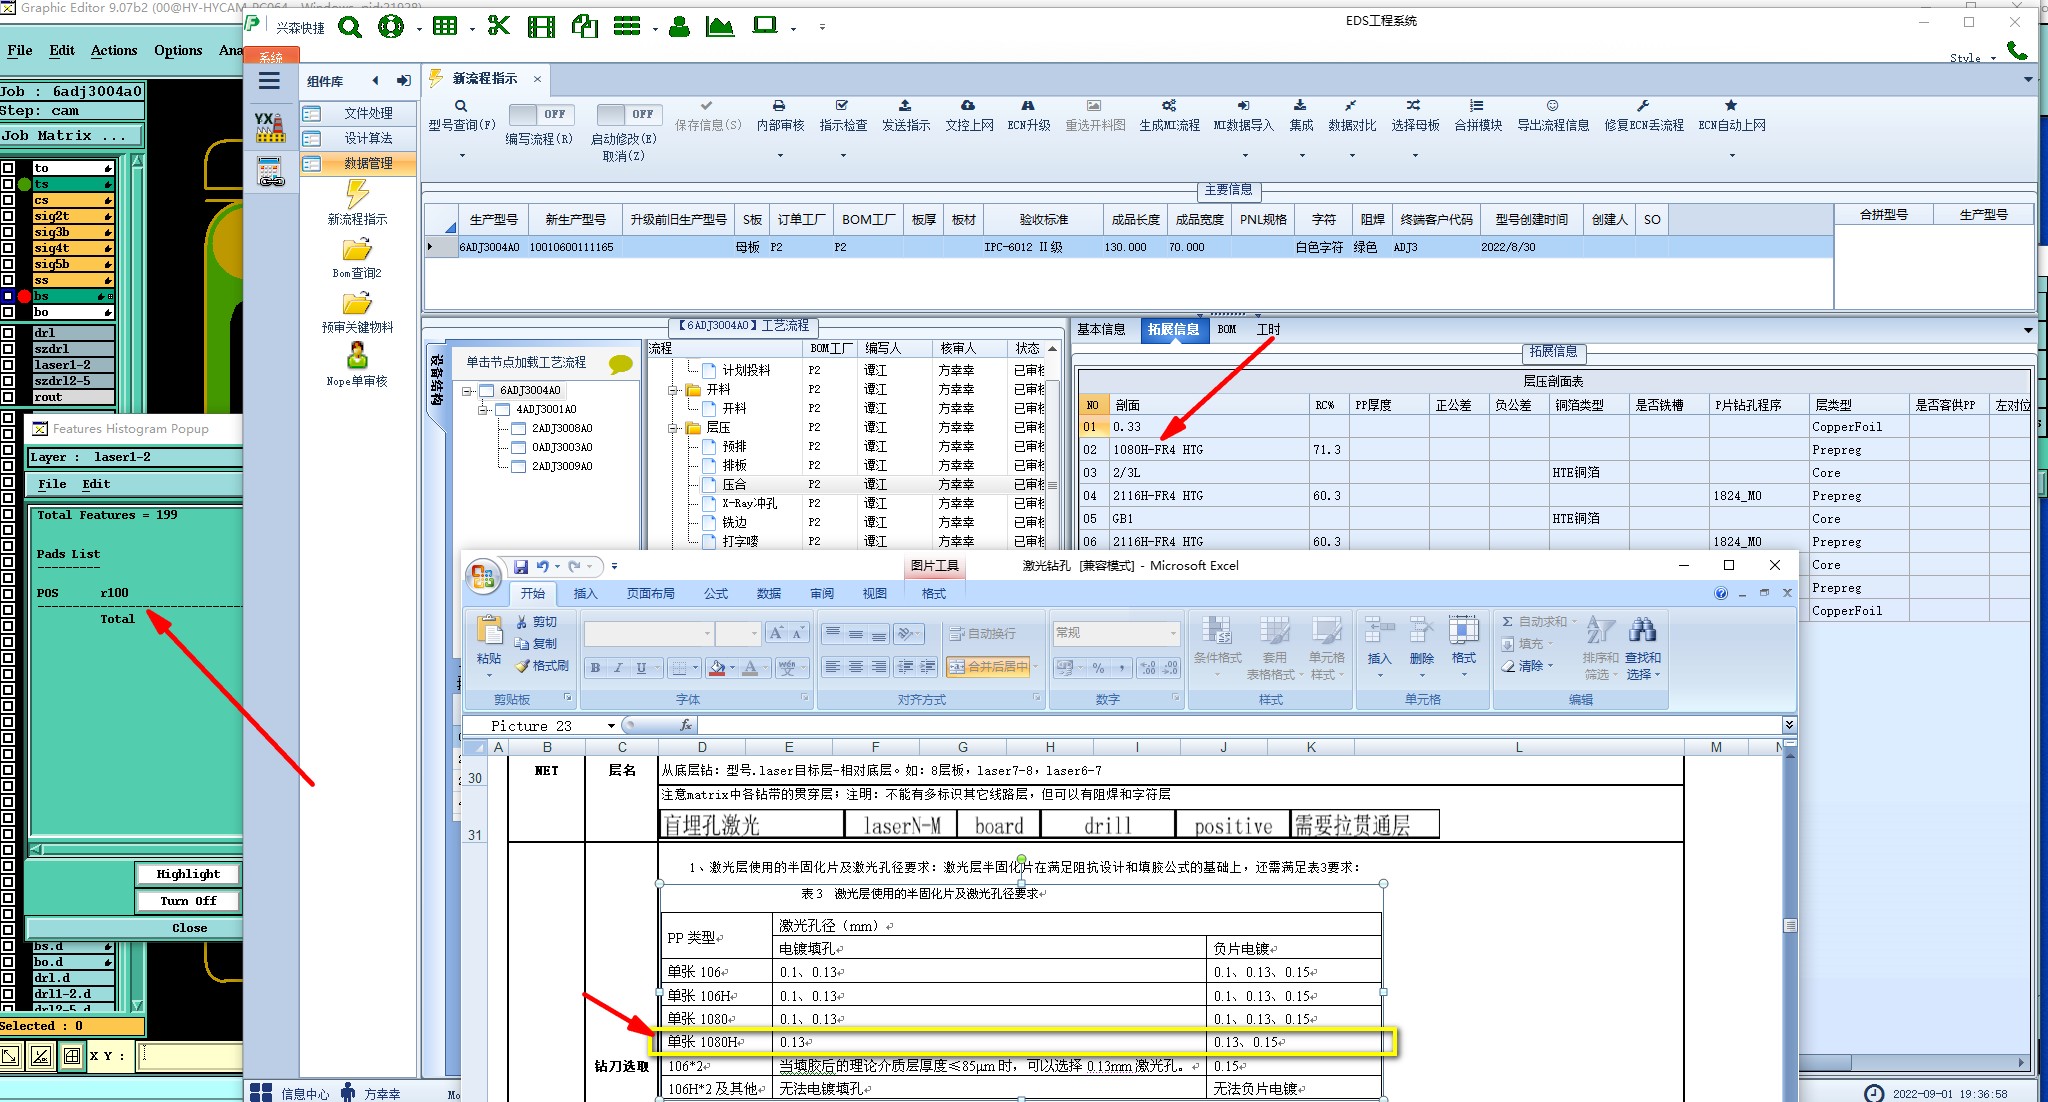
Task: Open the Bom查询2 folder icon
Action: pos(357,249)
